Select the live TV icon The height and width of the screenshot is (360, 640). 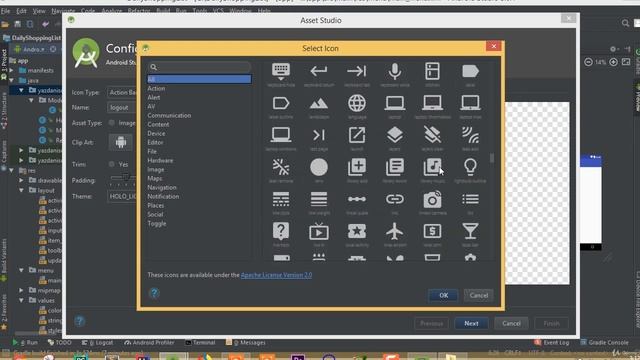[x=319, y=231]
